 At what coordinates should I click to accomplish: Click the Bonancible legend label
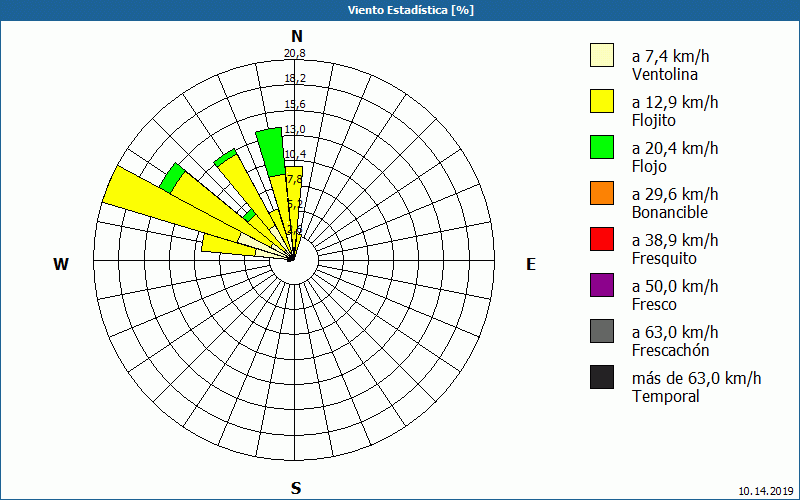(x=669, y=212)
